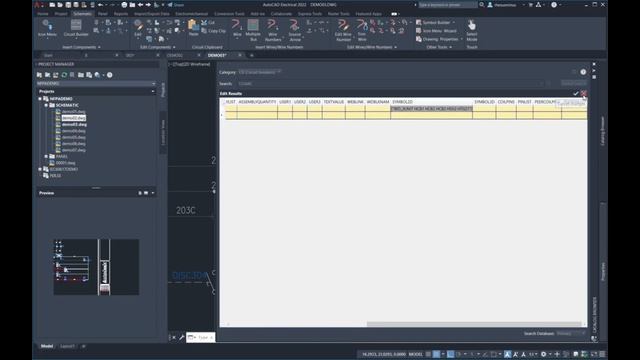Expand the PANEL folder node
This screenshot has height=360, width=640.
46,156
